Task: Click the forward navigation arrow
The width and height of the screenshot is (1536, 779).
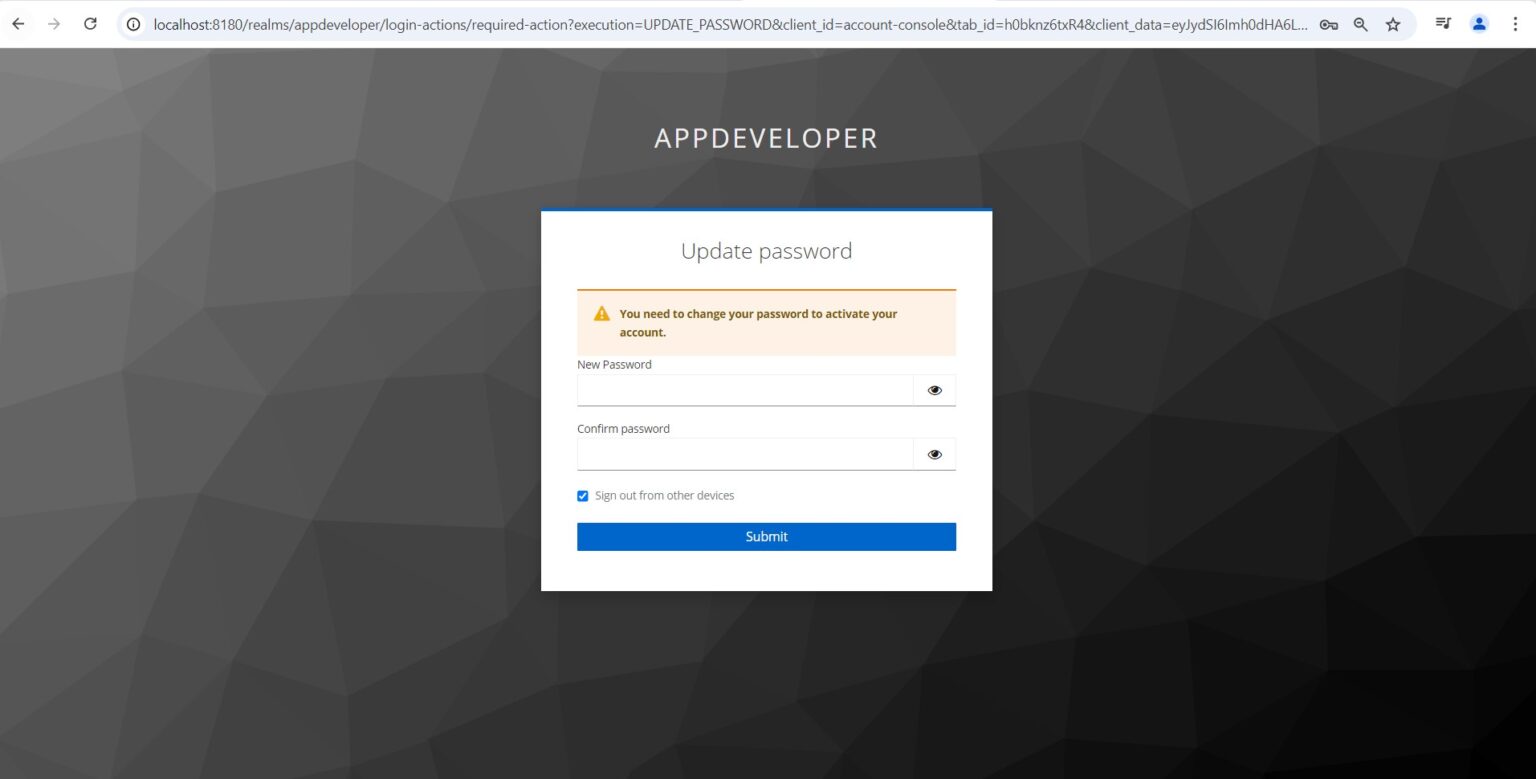Action: 55,23
